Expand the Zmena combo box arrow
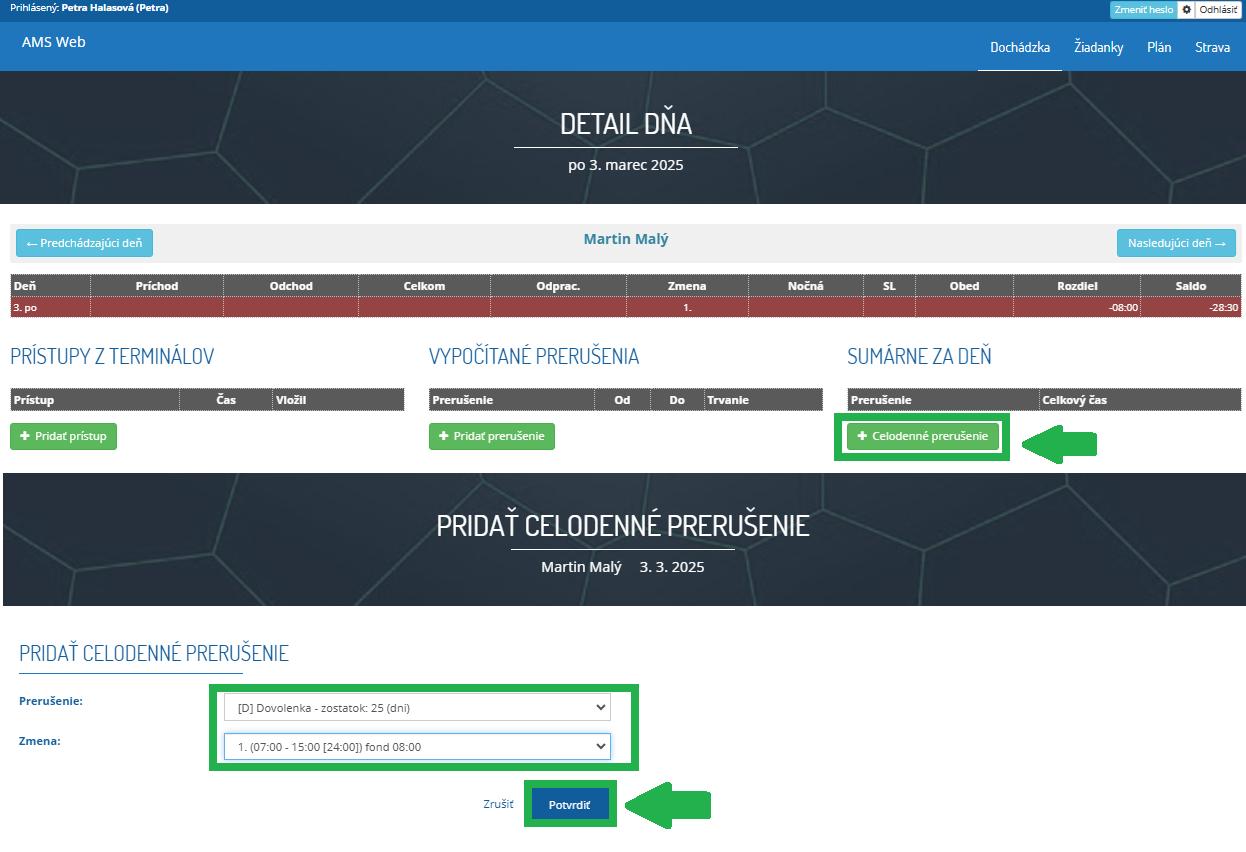Screen dimensions: 1246x852 pyautogui.click(x=603, y=745)
